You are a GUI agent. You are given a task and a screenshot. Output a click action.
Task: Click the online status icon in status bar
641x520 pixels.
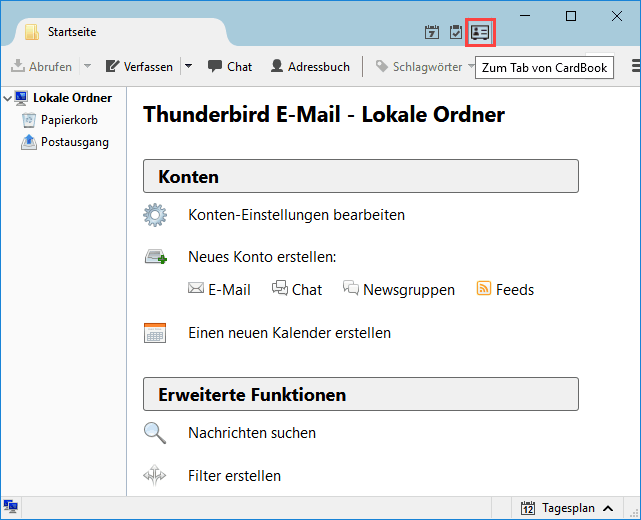click(x=11, y=507)
